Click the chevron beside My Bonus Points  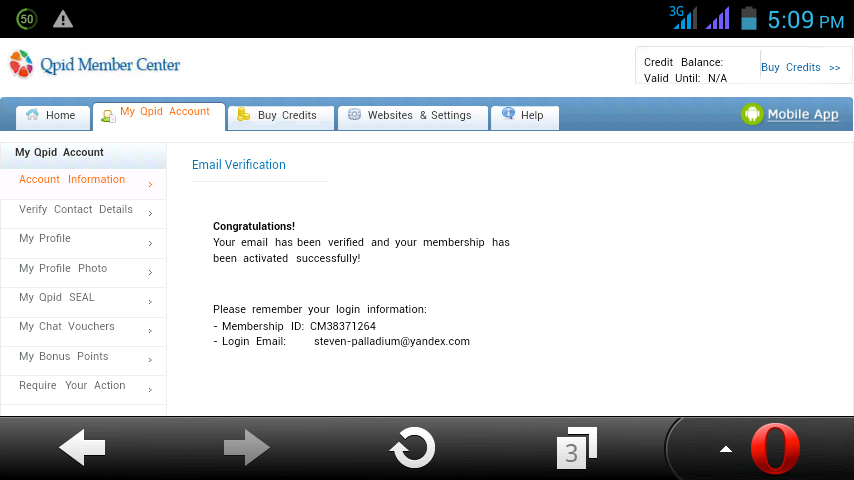(x=150, y=360)
